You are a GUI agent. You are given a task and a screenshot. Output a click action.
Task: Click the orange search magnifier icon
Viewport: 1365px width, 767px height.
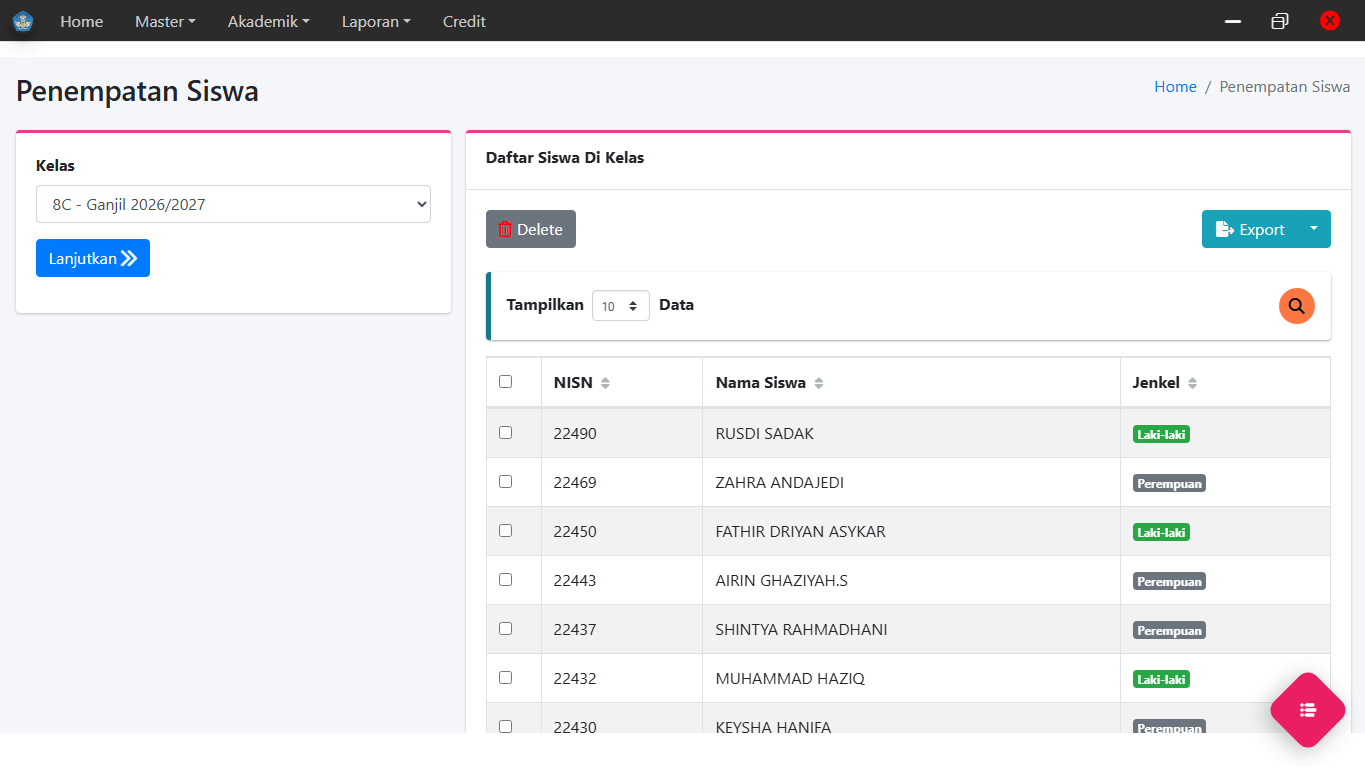coord(1296,306)
